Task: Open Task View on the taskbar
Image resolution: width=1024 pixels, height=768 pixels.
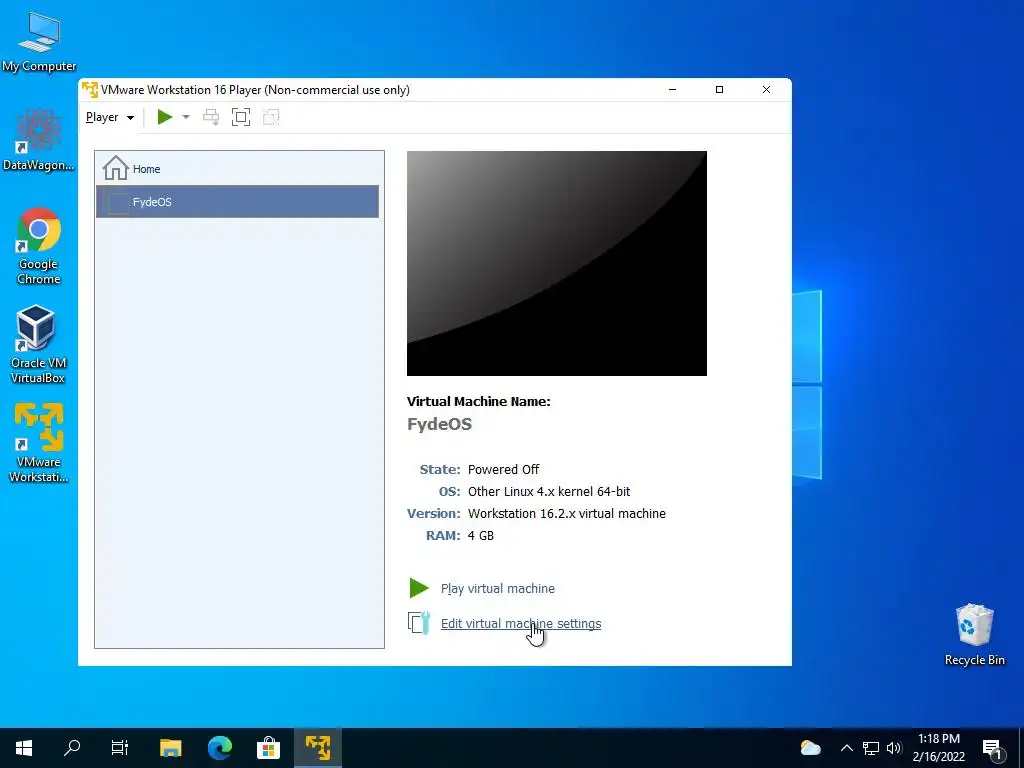Action: (120, 748)
